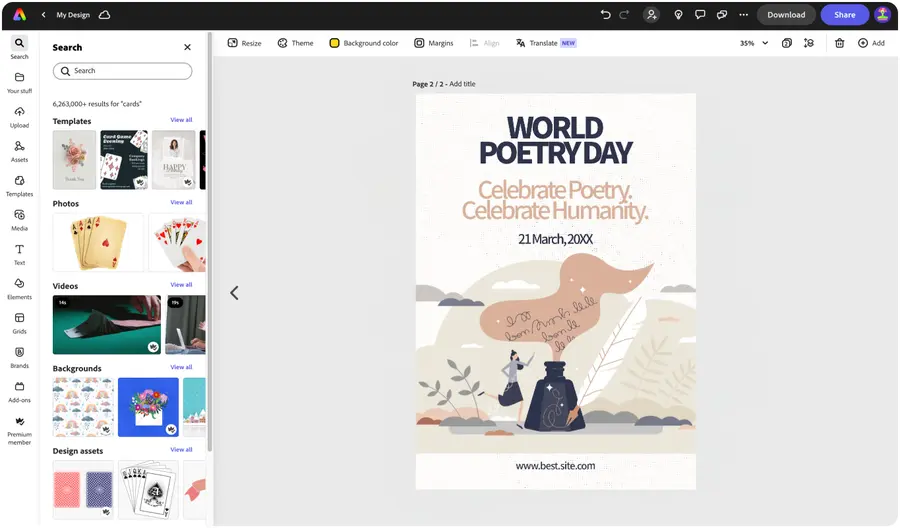The image size is (900, 528).
Task: Open the yellow Background color swatch
Action: 334,43
